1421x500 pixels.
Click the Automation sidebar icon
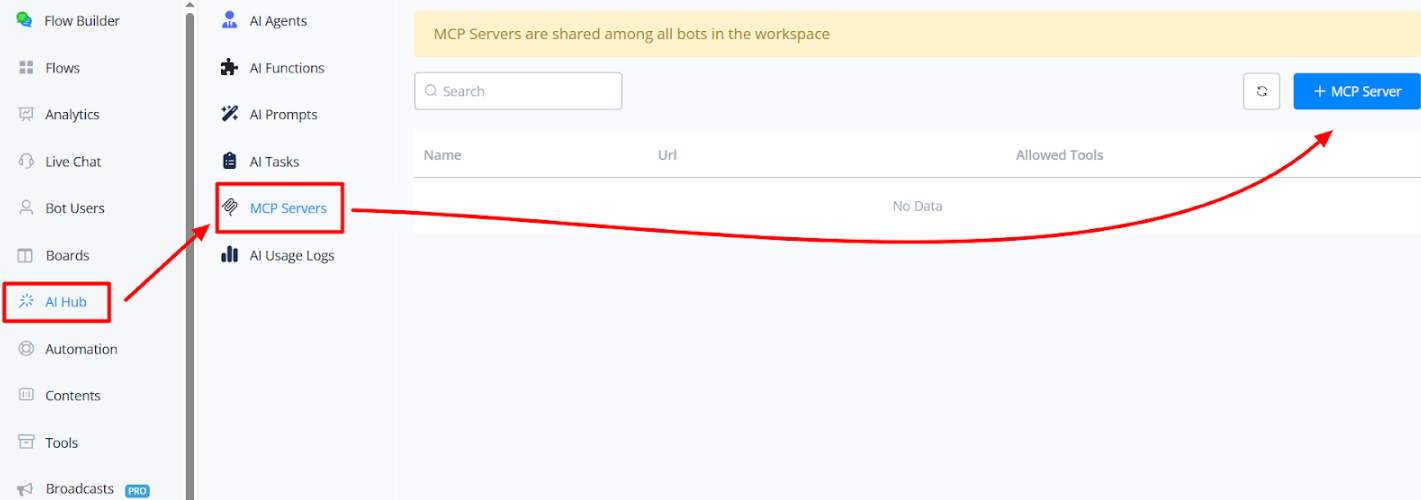(27, 349)
